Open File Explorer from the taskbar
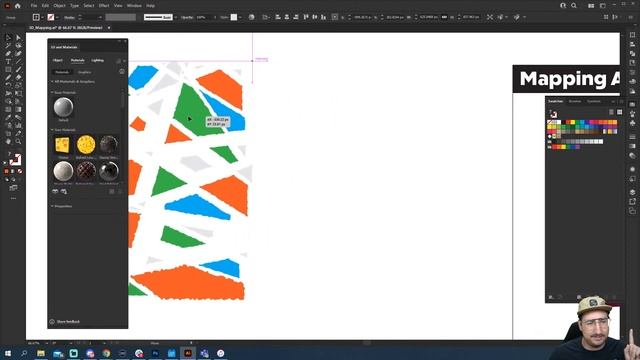The width and height of the screenshot is (640, 360). 41,353
